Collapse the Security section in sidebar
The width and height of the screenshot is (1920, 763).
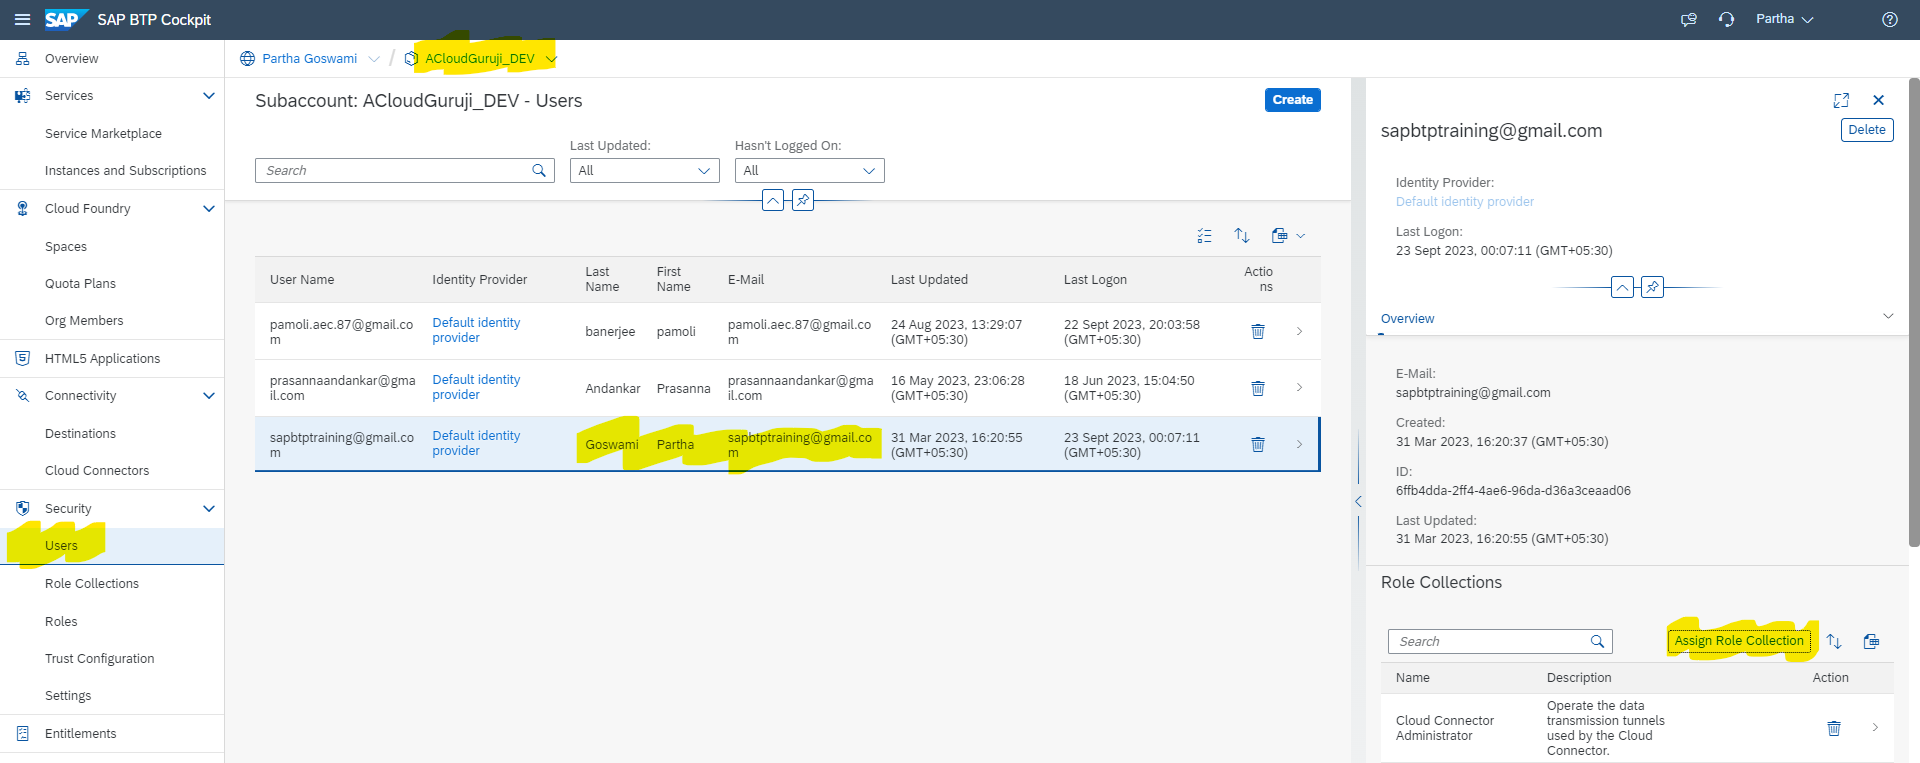[208, 509]
